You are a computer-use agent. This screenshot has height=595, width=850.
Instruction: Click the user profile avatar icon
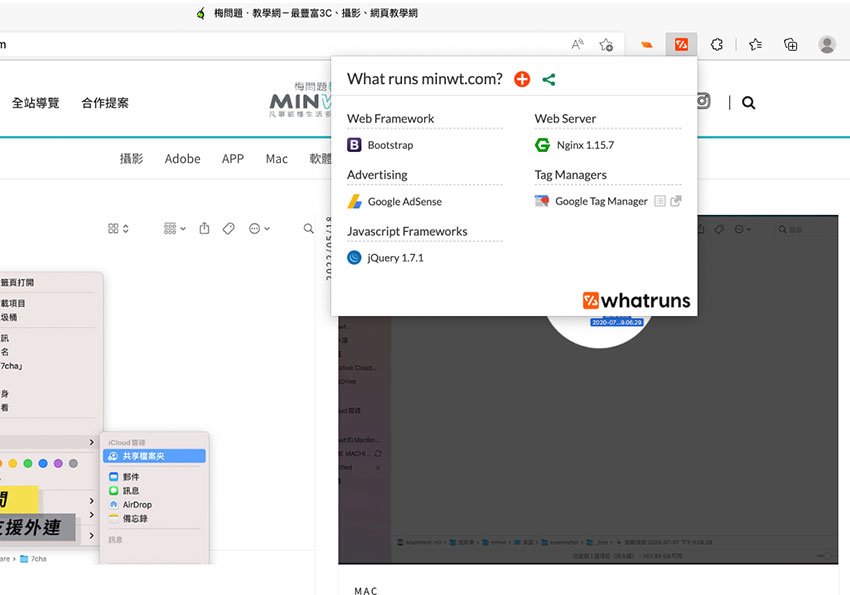pos(827,44)
